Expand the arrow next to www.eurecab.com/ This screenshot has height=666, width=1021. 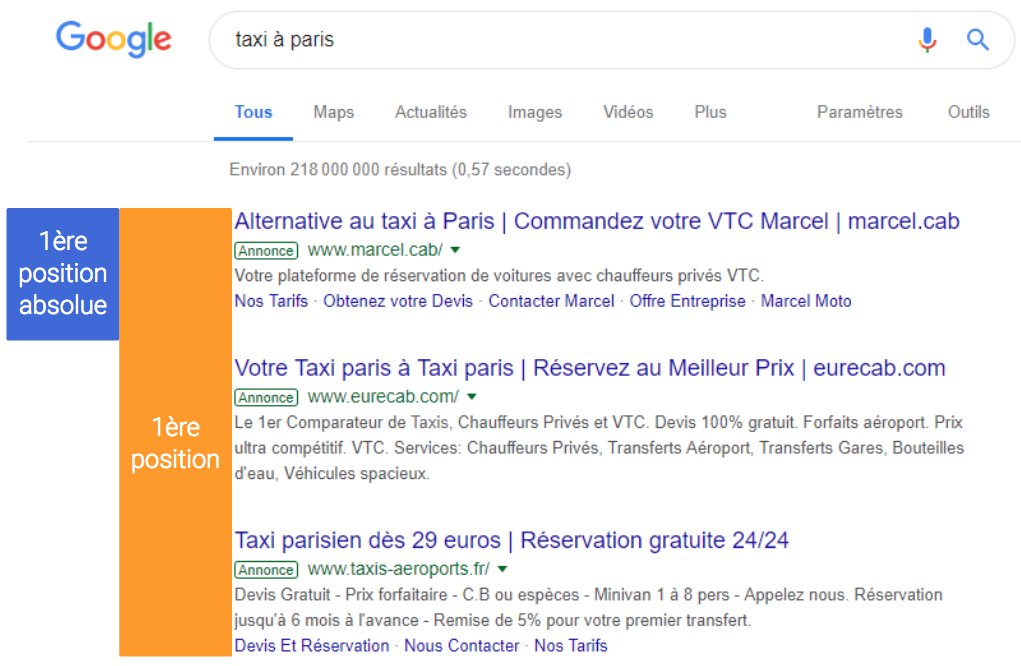472,396
